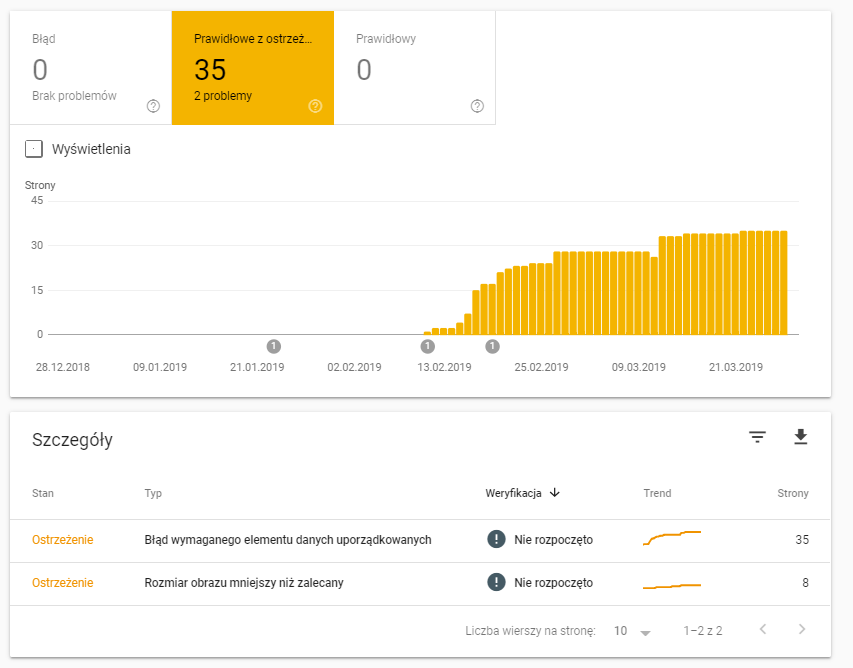This screenshot has width=853, height=668.
Task: Enable the Wyświetlenia checkbox
Action: [x=34, y=149]
